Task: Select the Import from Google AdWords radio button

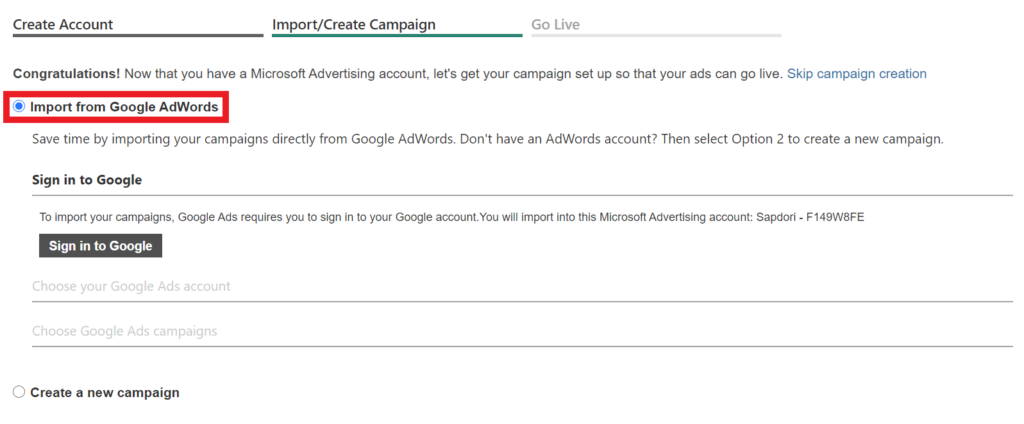Action: coord(19,106)
